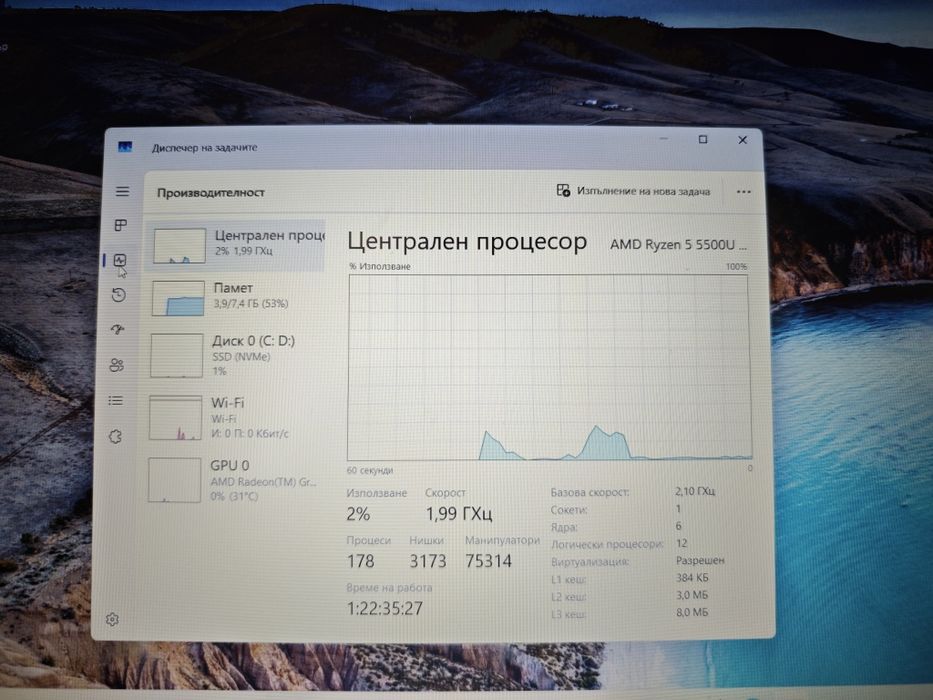Click the '3173' threads count

tap(428, 561)
